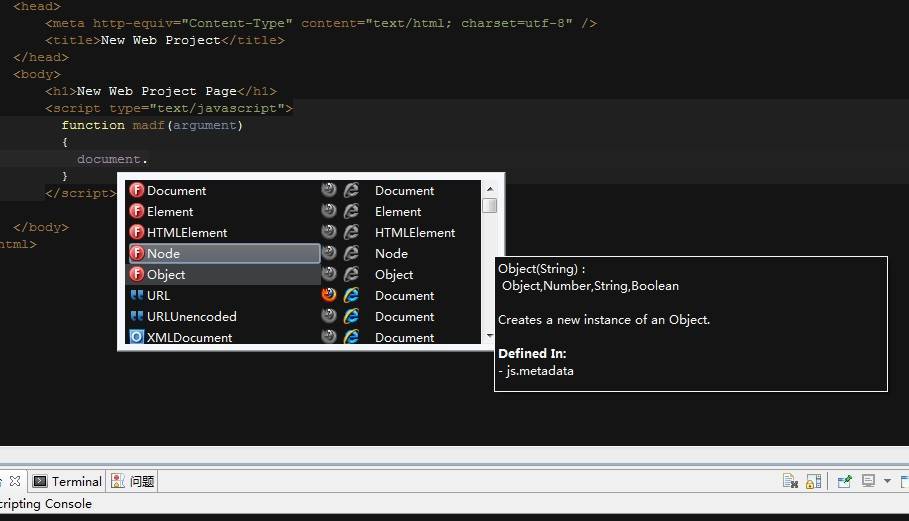Click IE icon in XMLDocument row
Screen dimensions: 909x521
pyautogui.click(x=351, y=336)
